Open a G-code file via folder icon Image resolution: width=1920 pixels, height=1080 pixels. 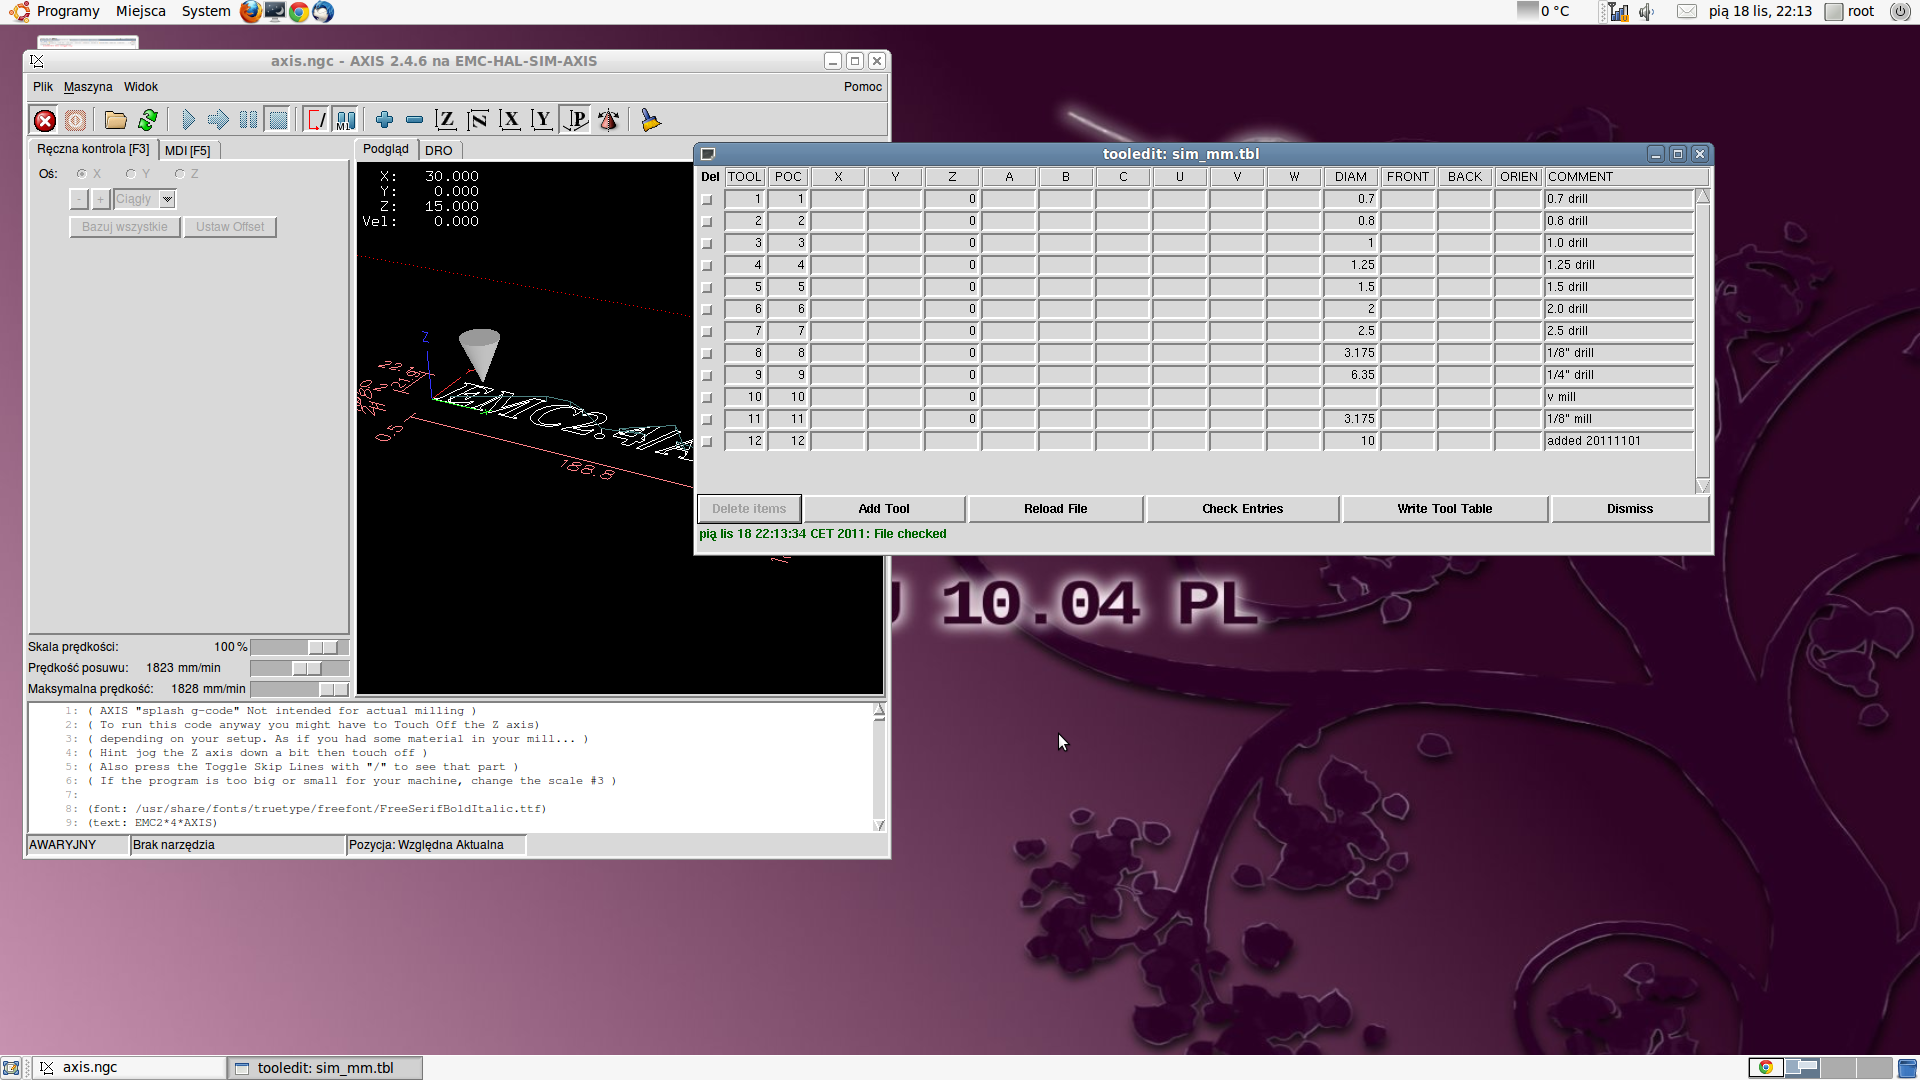116,120
